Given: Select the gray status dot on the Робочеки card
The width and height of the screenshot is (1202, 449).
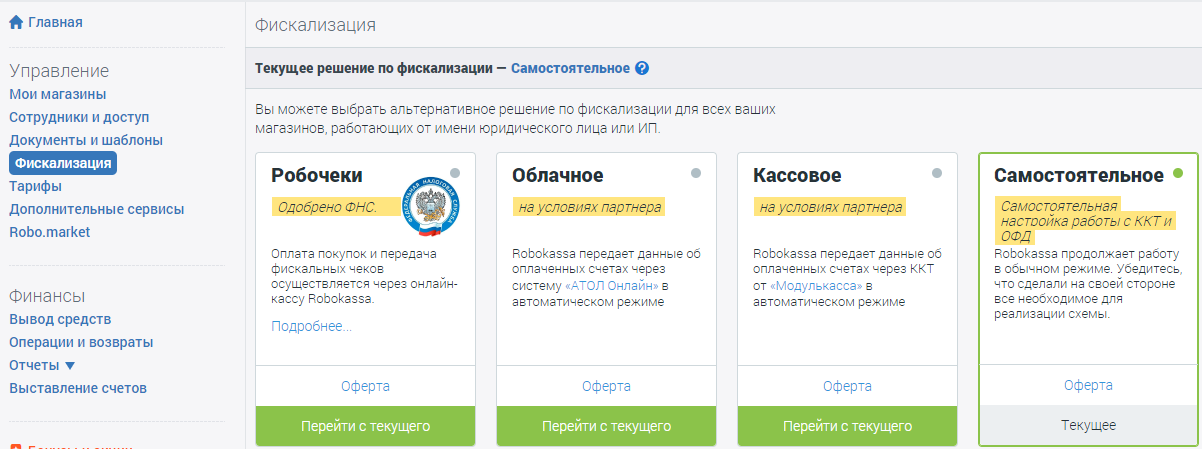Looking at the screenshot, I should tap(455, 173).
